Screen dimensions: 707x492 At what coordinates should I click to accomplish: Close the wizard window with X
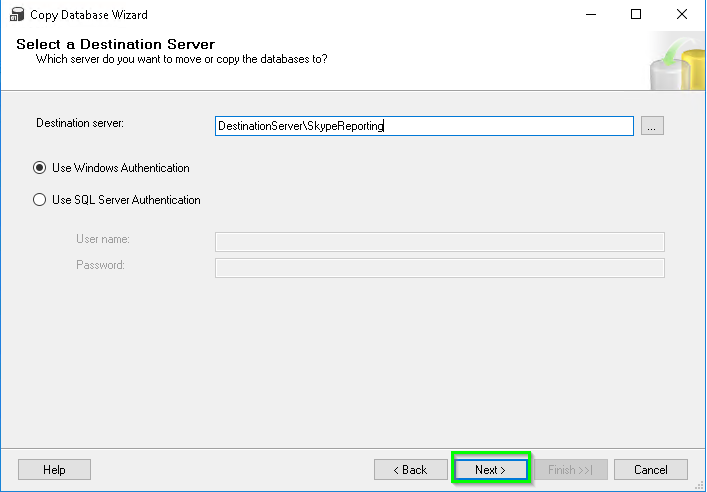click(x=682, y=14)
